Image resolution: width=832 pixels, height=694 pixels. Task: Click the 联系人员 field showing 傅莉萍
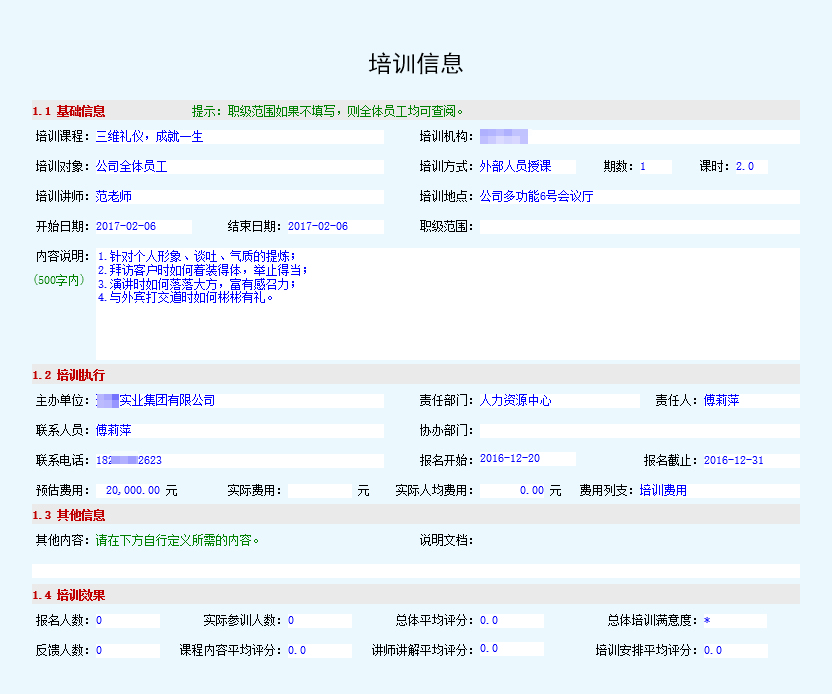pos(239,430)
